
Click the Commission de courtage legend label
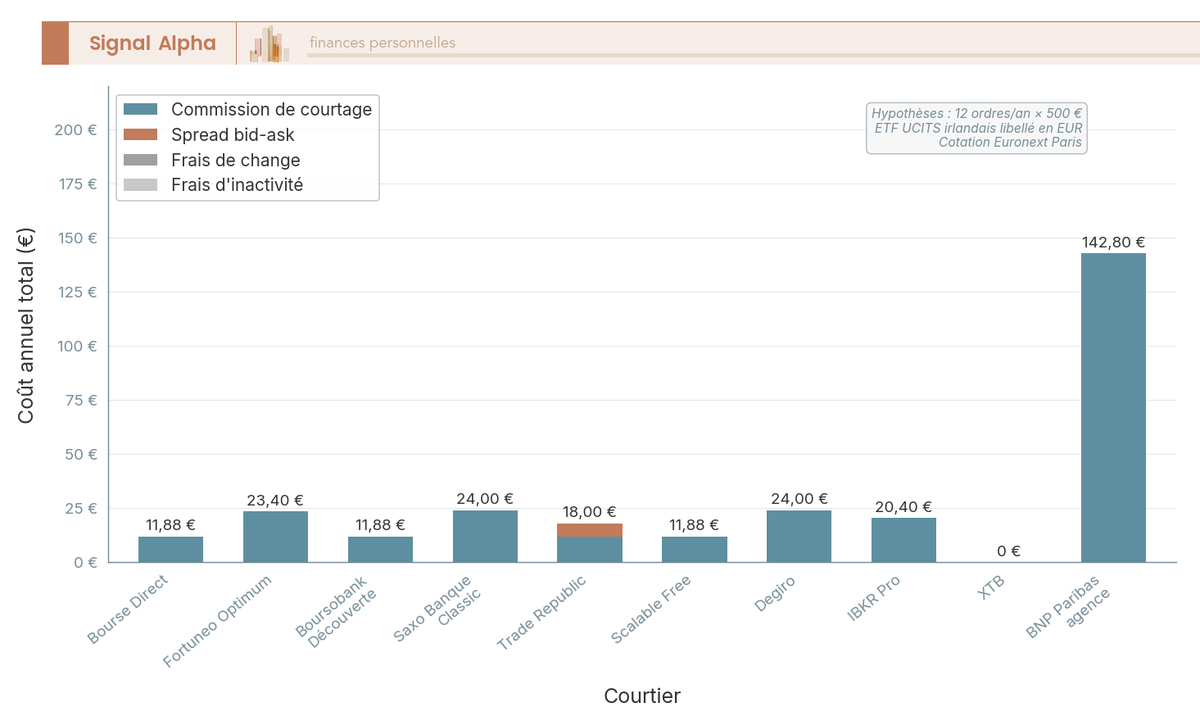tap(271, 110)
